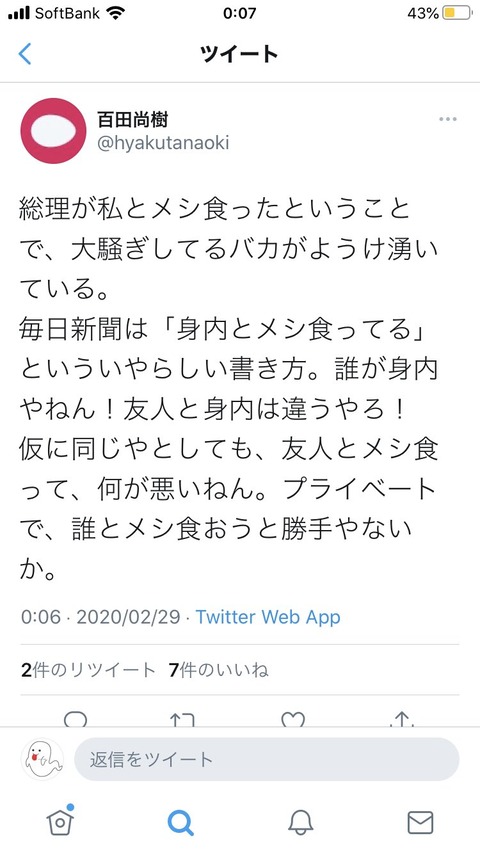This screenshot has height=854, width=480.
Task: Tap the reply speech bubble icon
Action: (75, 720)
